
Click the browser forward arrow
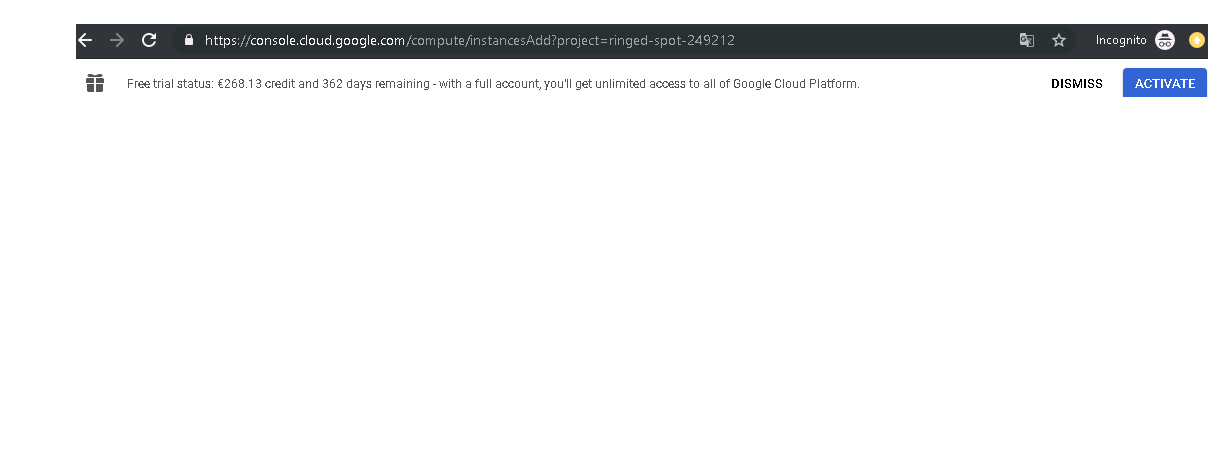point(117,40)
